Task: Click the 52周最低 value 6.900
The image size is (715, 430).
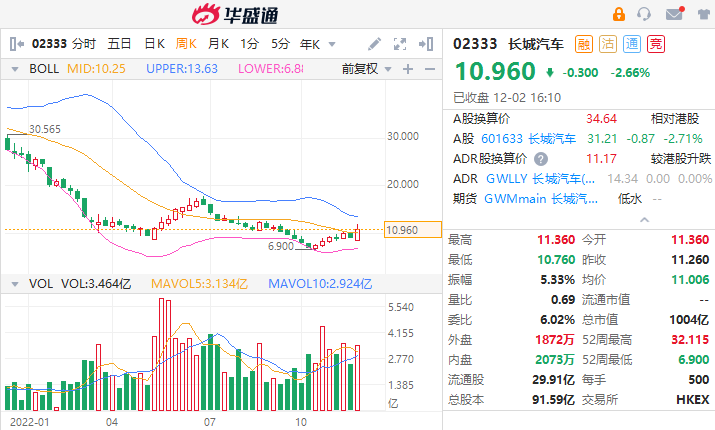Action: coord(694,360)
